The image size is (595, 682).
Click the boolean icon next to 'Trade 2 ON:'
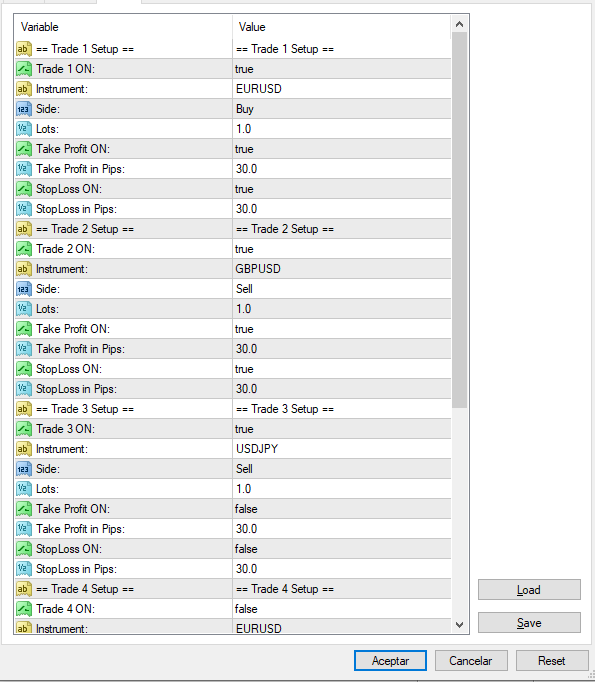tap(24, 249)
